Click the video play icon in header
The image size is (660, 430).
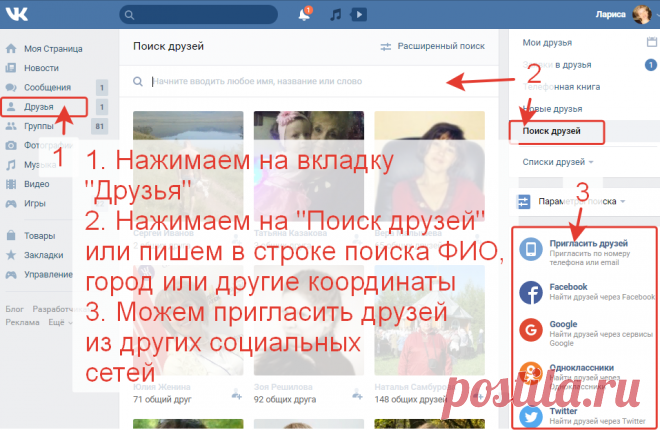pos(358,15)
